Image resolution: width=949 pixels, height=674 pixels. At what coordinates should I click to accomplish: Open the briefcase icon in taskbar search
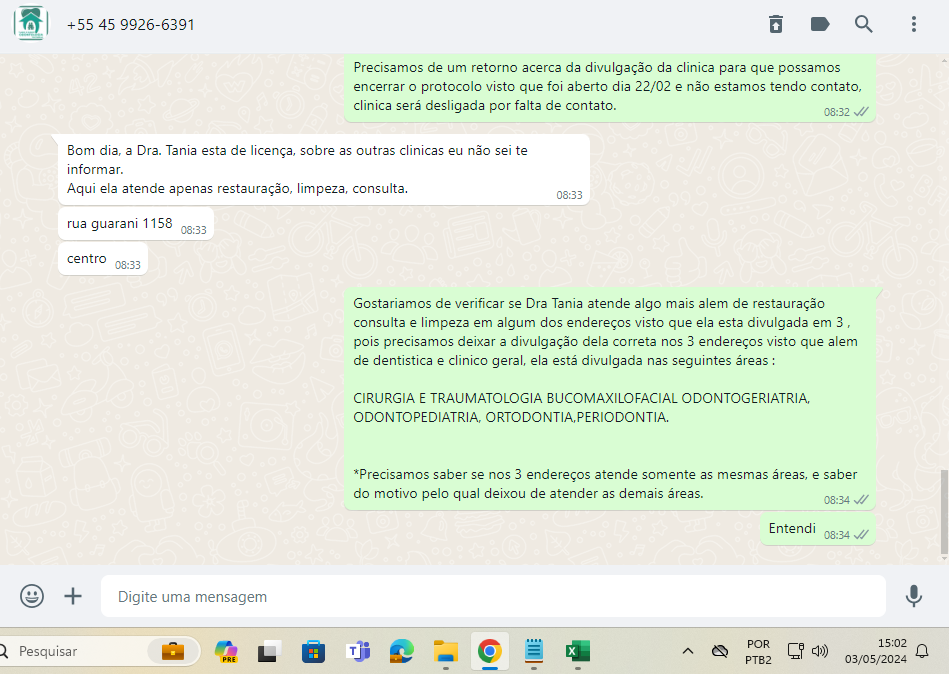tap(173, 651)
